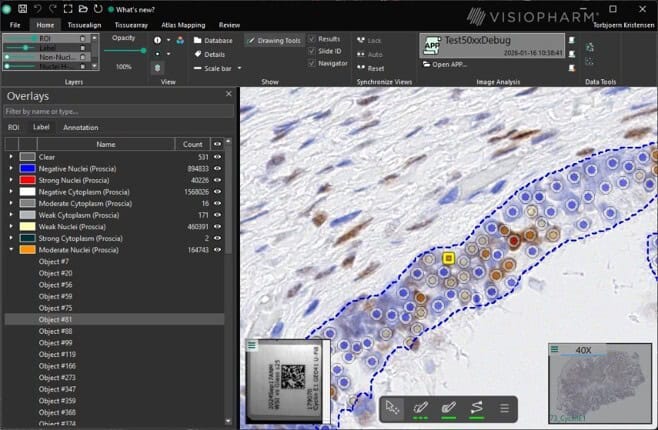Hide Strong Nuclei (Proscia) label eye icon
This screenshot has height=430, width=658.
[x=217, y=180]
